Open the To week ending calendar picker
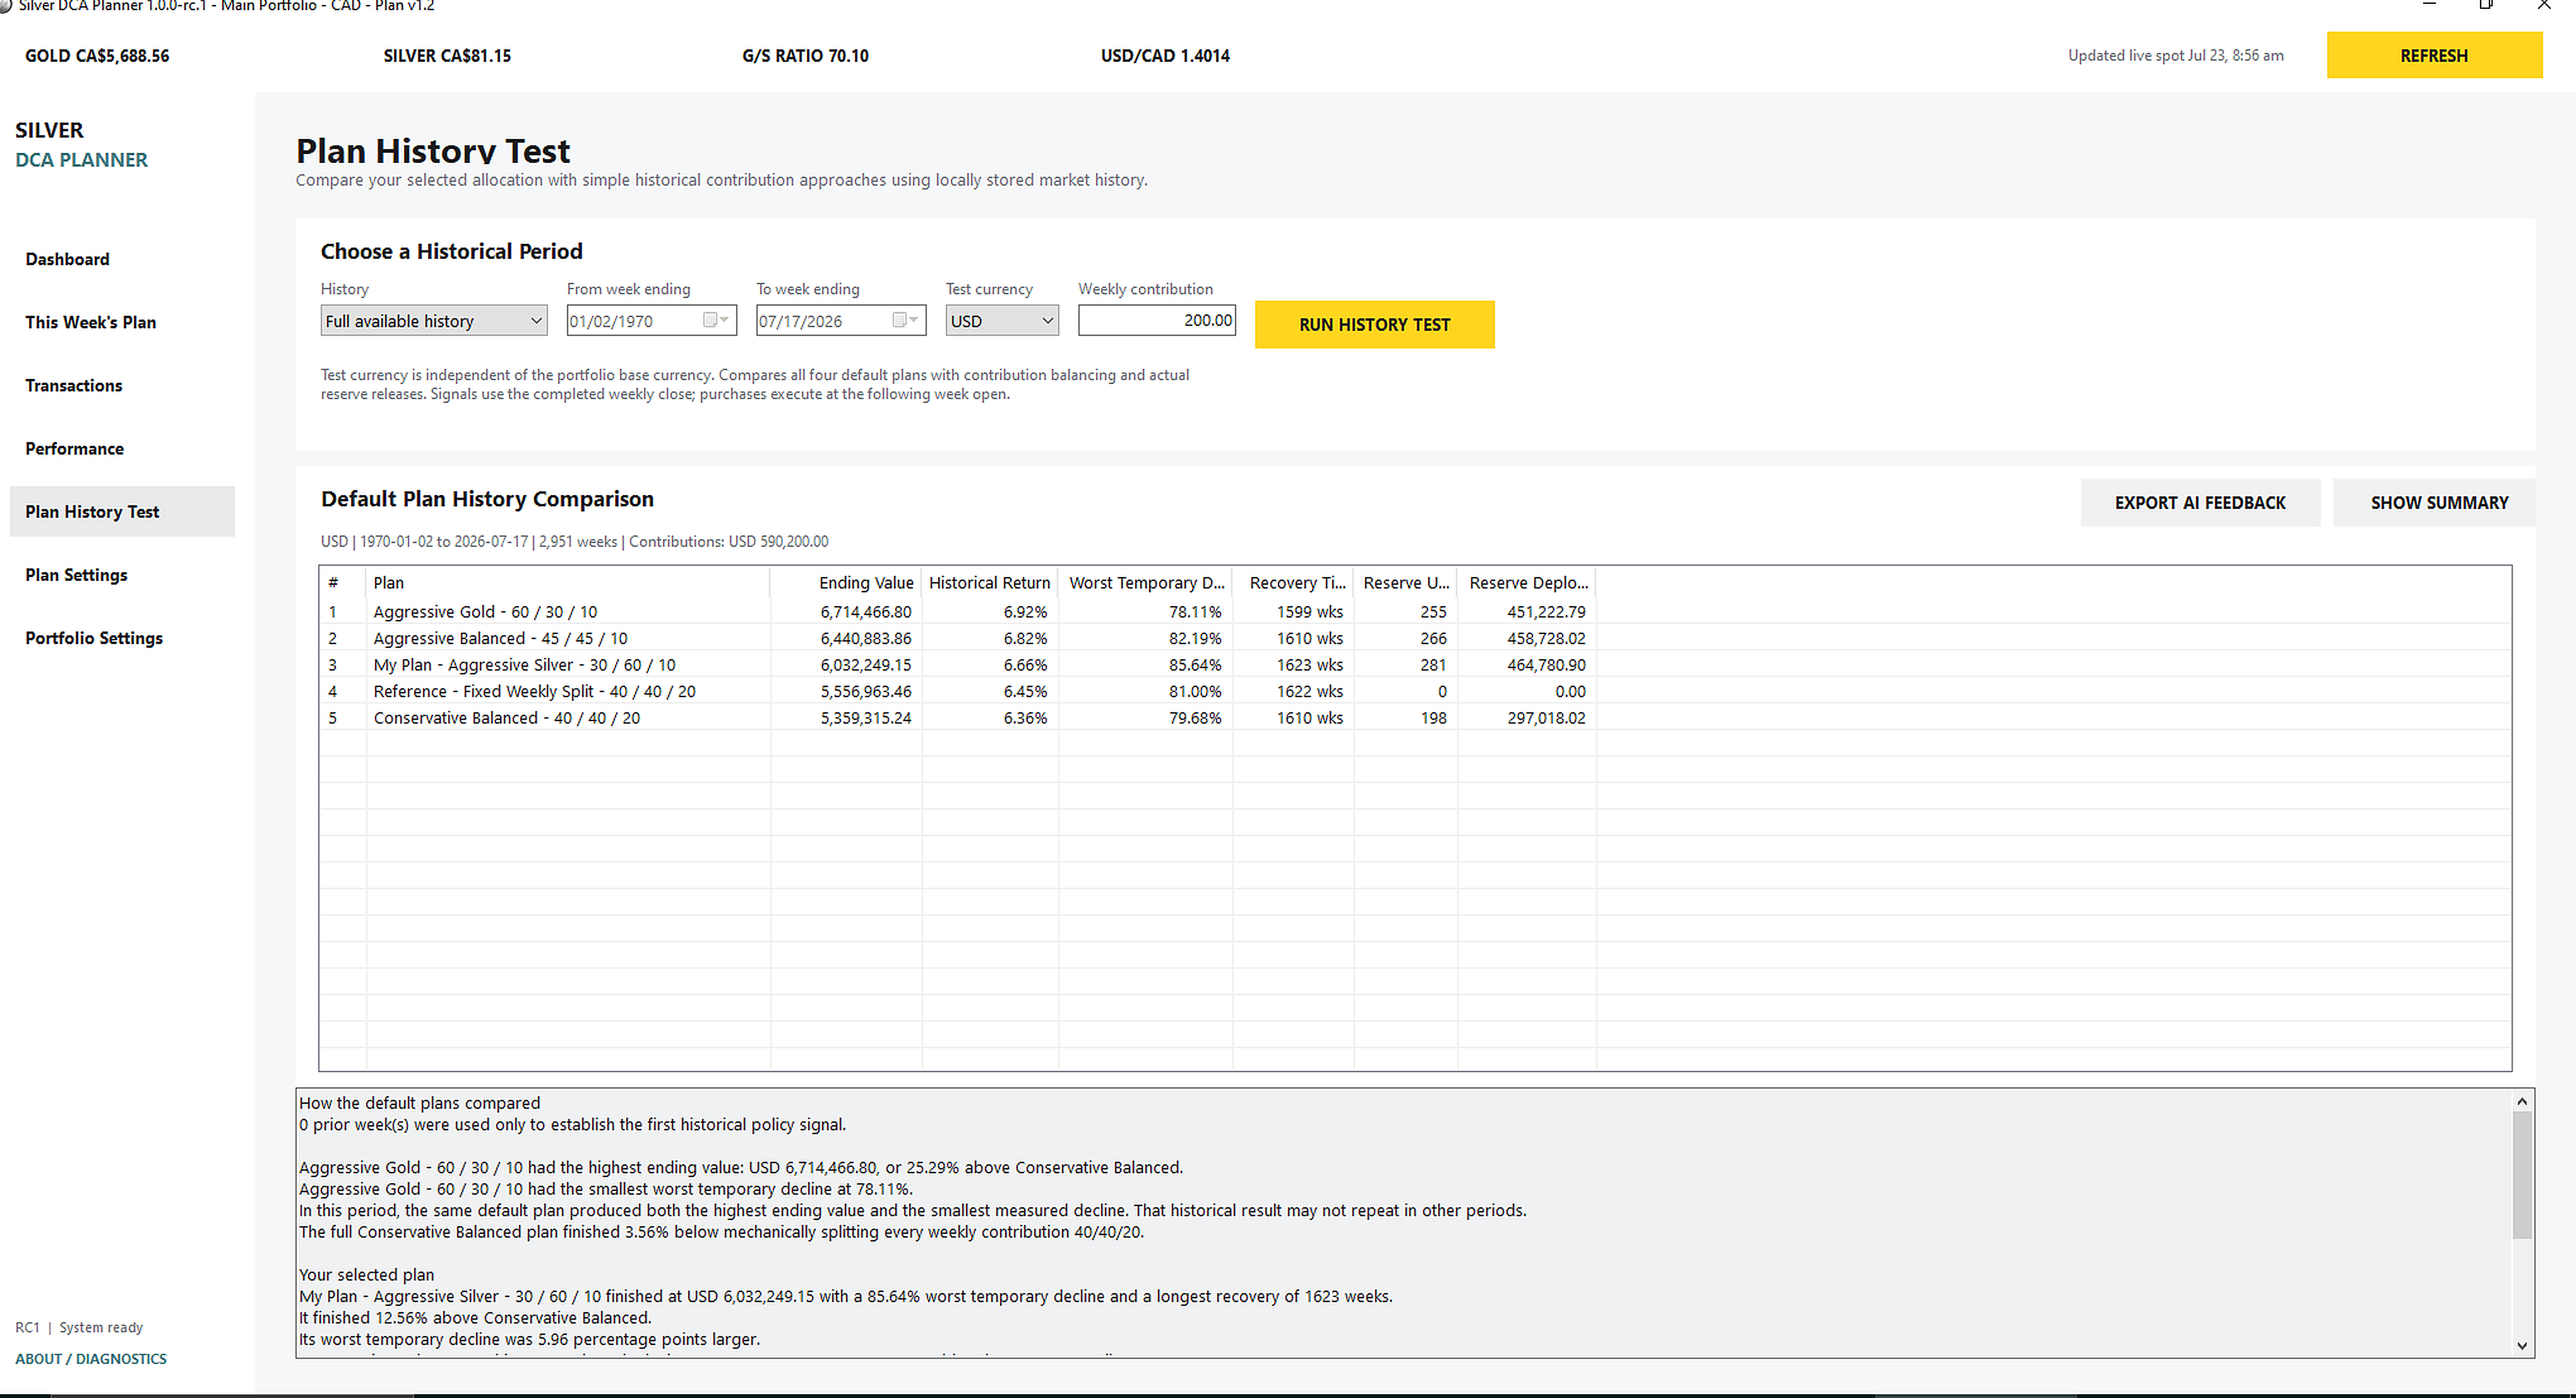This screenshot has height=1398, width=2576. 905,320
